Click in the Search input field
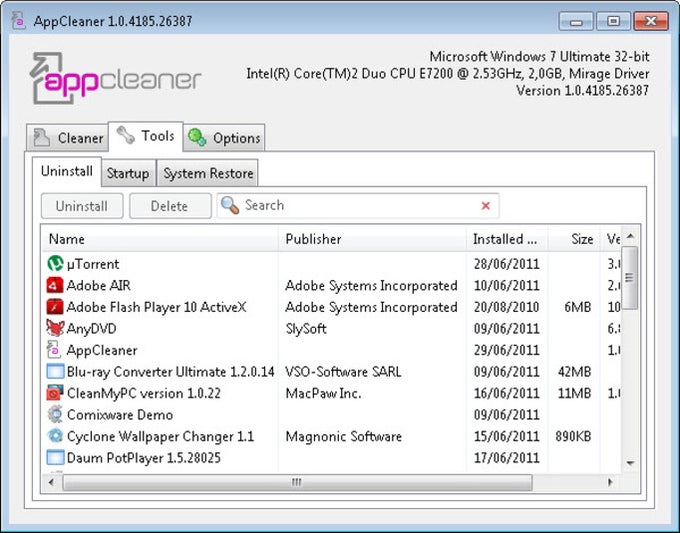This screenshot has height=533, width=680. pos(360,206)
